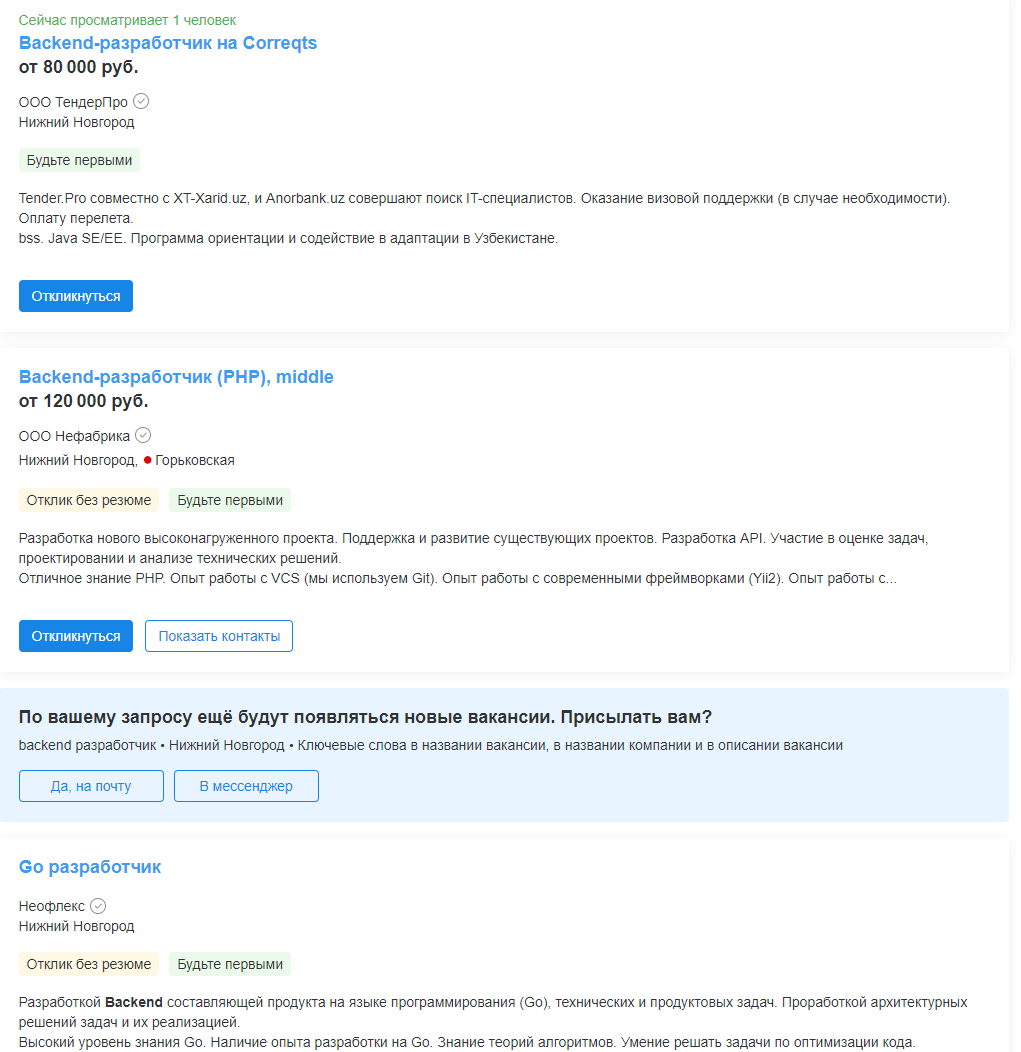
Task: Subscribe via Да, на почту button
Action: coord(91,786)
